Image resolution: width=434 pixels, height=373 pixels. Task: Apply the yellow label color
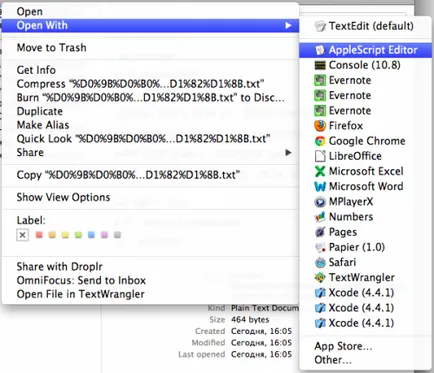tap(65, 235)
